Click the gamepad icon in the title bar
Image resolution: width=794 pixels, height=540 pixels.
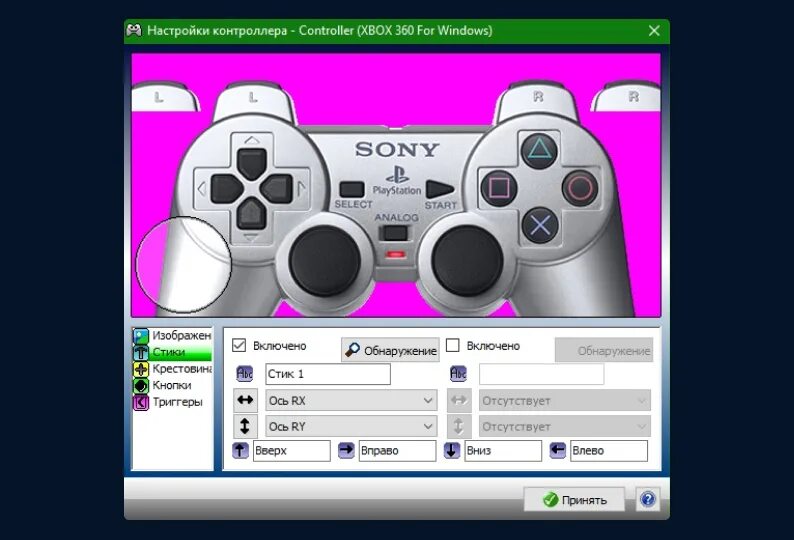click(134, 30)
